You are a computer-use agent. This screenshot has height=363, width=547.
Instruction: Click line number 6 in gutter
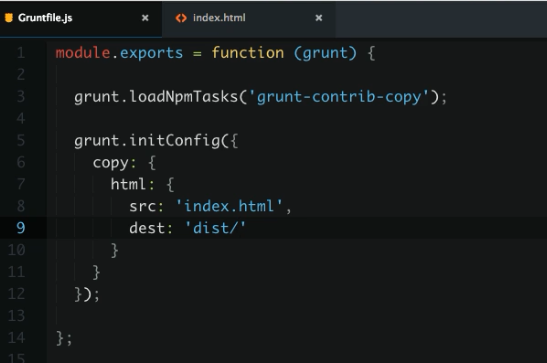tap(21, 162)
